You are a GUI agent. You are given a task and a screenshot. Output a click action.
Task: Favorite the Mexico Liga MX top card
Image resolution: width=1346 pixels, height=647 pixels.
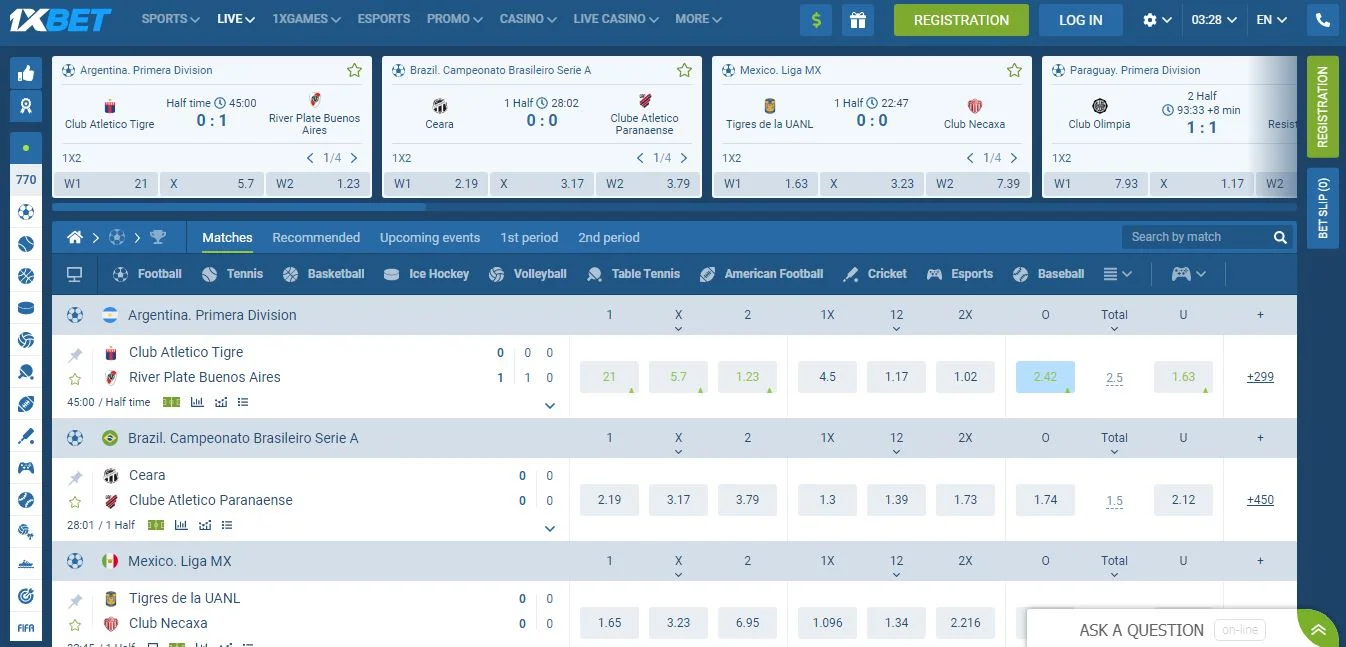1014,70
